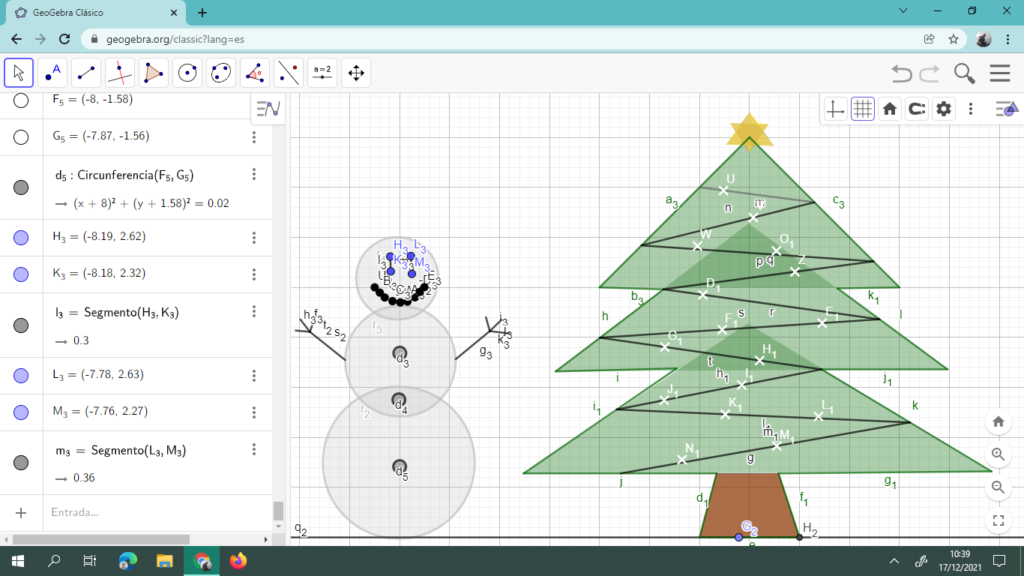Open the options menu for circle d5
The height and width of the screenshot is (576, 1024).
click(x=254, y=175)
